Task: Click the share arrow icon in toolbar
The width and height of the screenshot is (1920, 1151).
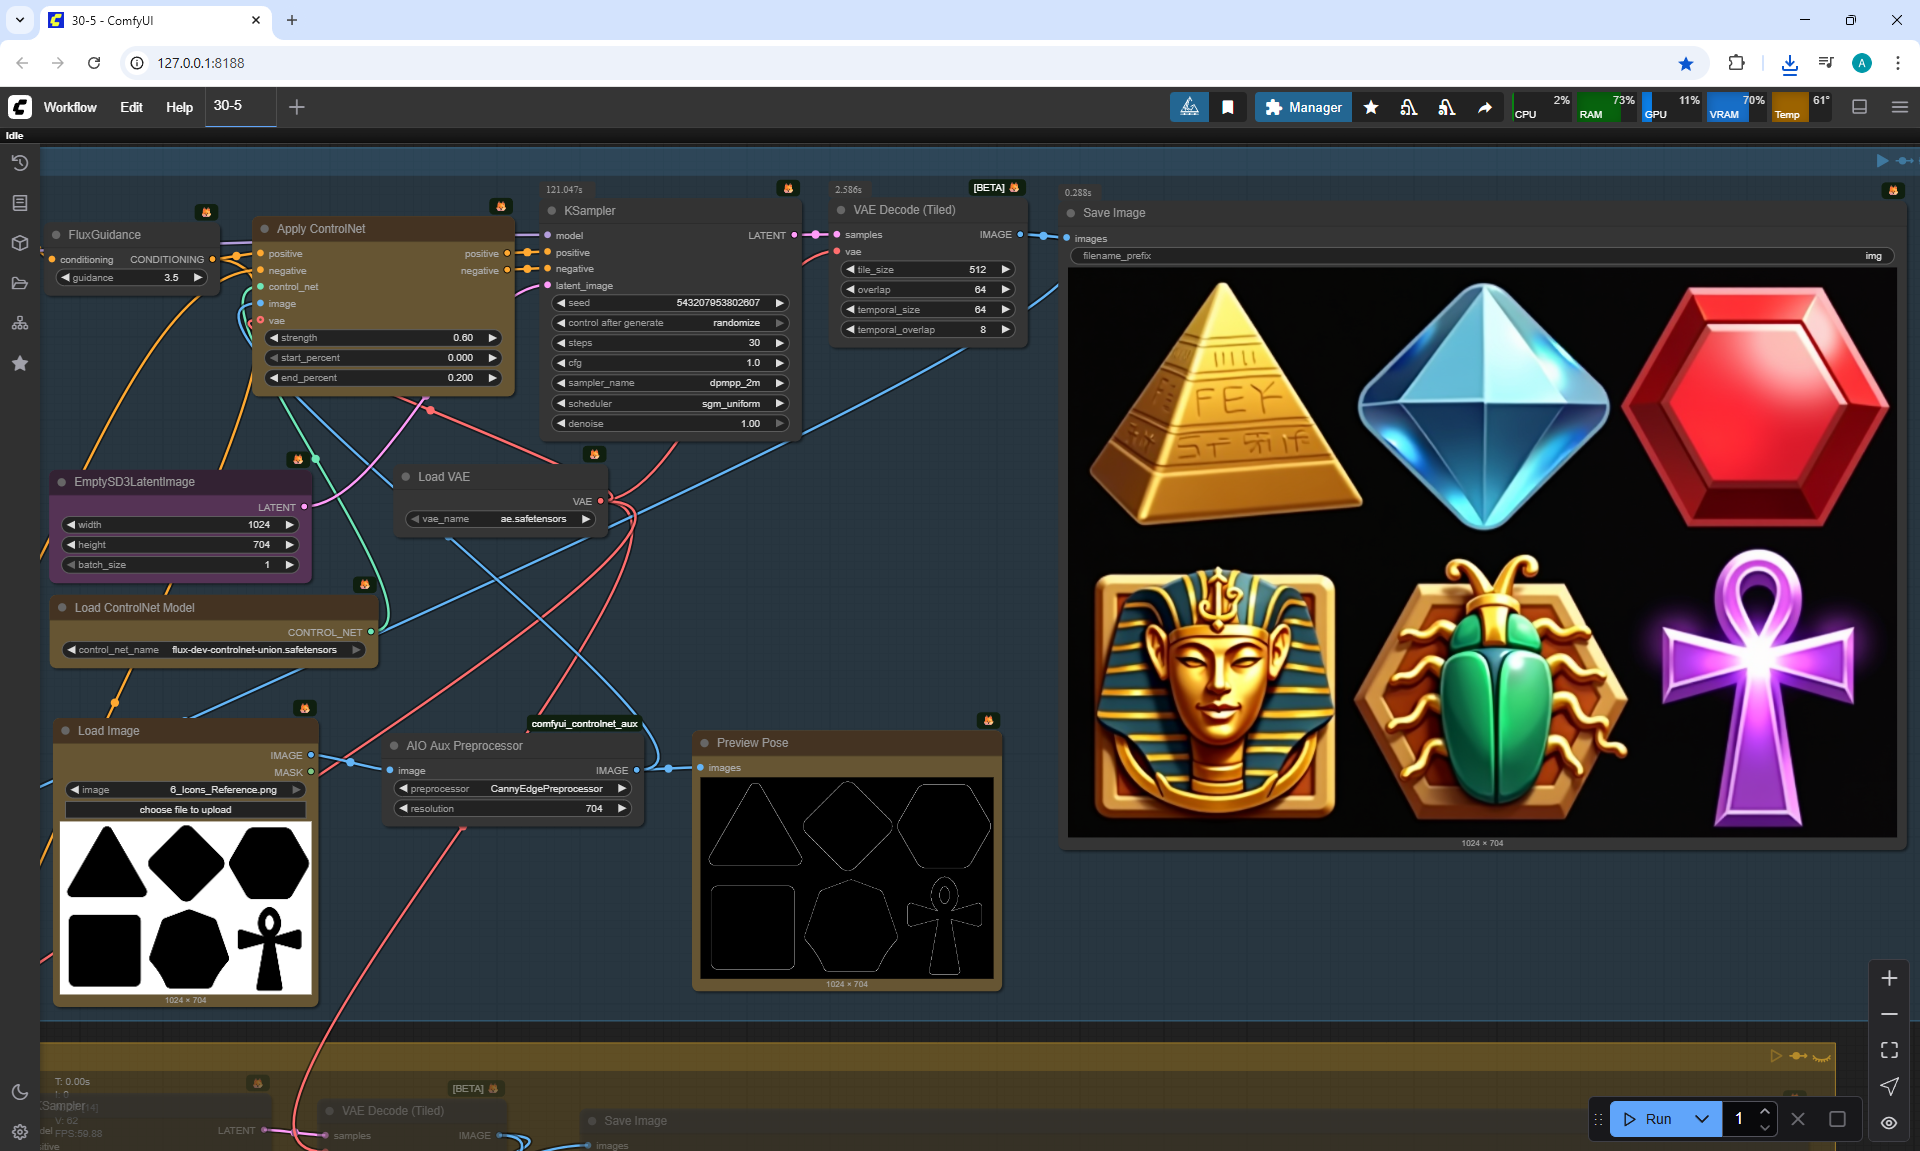Action: (1485, 107)
